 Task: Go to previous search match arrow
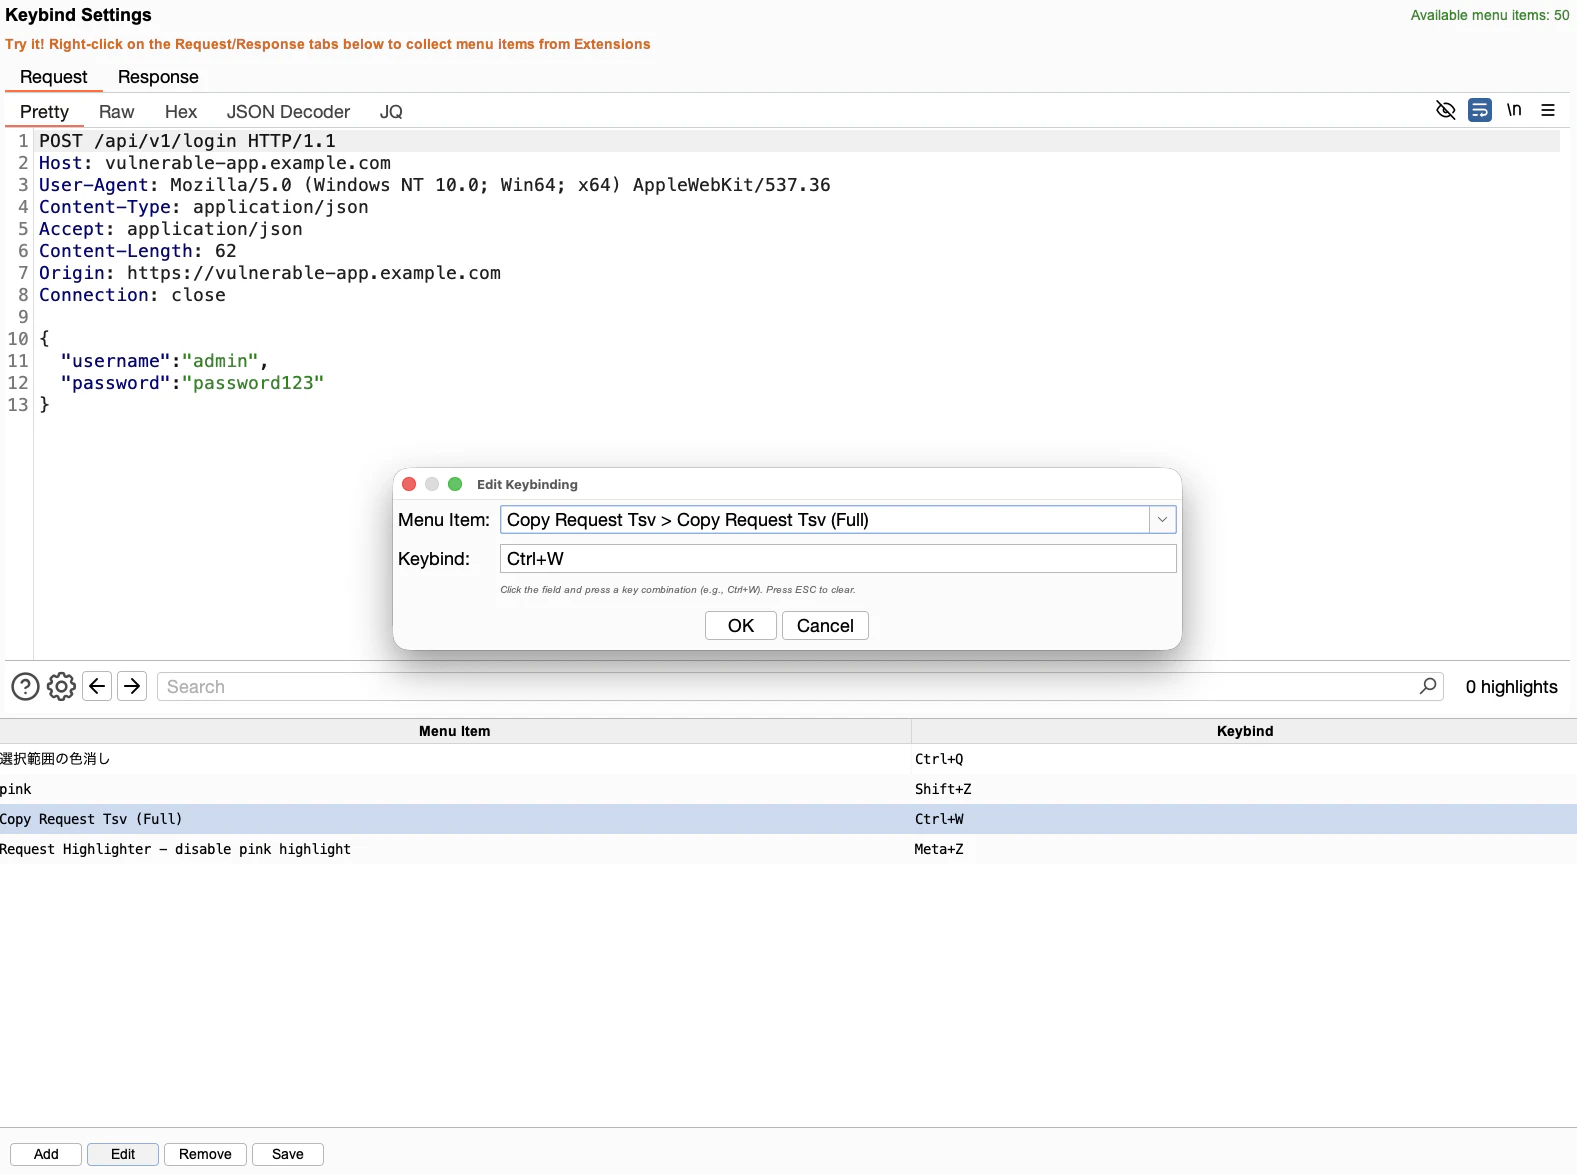(x=97, y=686)
